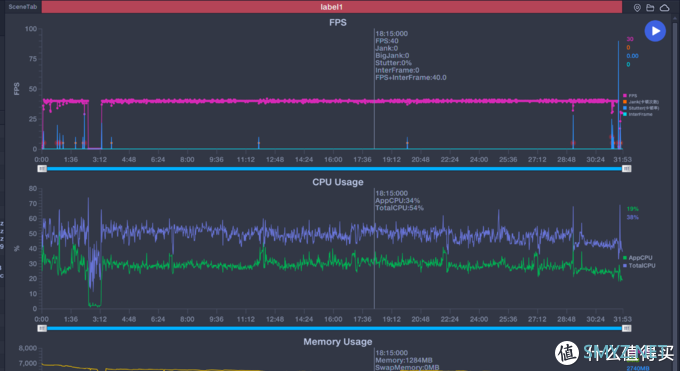Screen dimensions: 680x371
Task: Click right handle of FPS chart range slider
Action: click(x=626, y=168)
